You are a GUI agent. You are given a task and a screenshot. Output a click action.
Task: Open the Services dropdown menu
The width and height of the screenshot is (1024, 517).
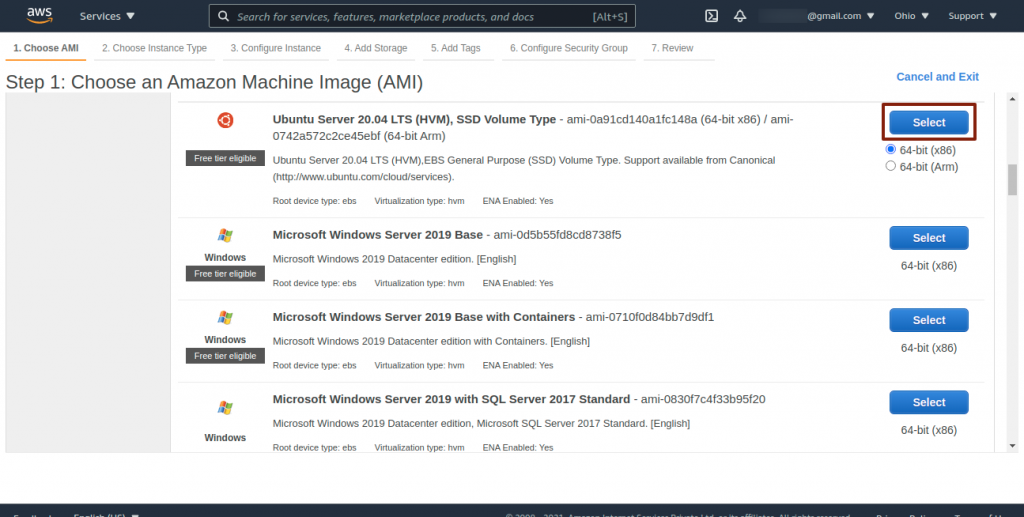(107, 16)
